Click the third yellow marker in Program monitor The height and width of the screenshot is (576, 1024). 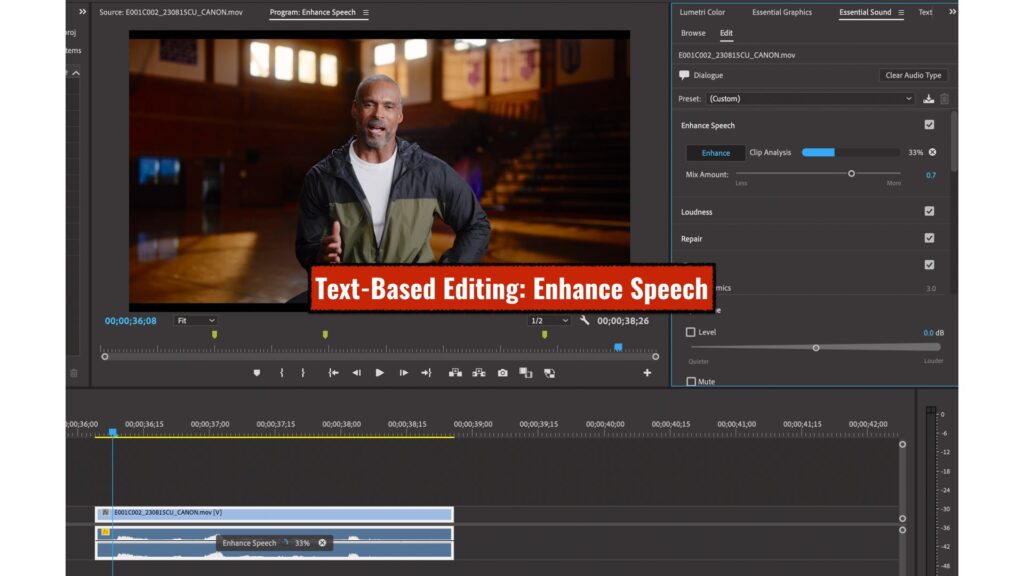pos(545,334)
